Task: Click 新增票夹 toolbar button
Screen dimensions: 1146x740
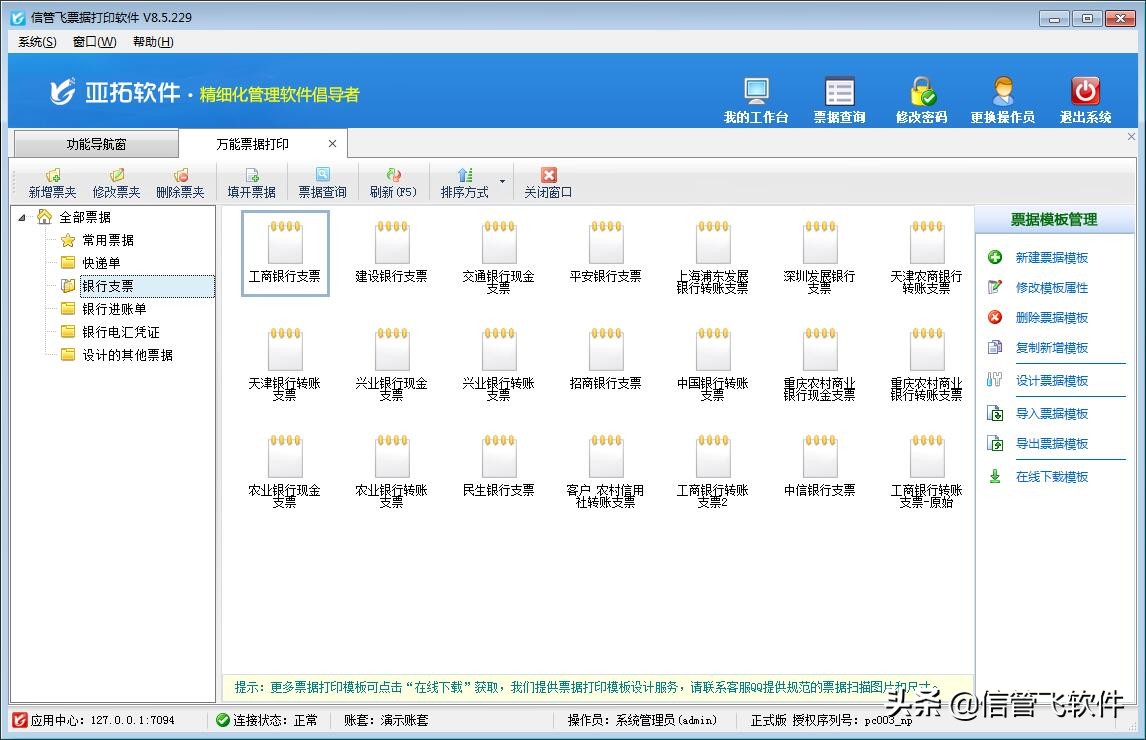Action: [53, 183]
